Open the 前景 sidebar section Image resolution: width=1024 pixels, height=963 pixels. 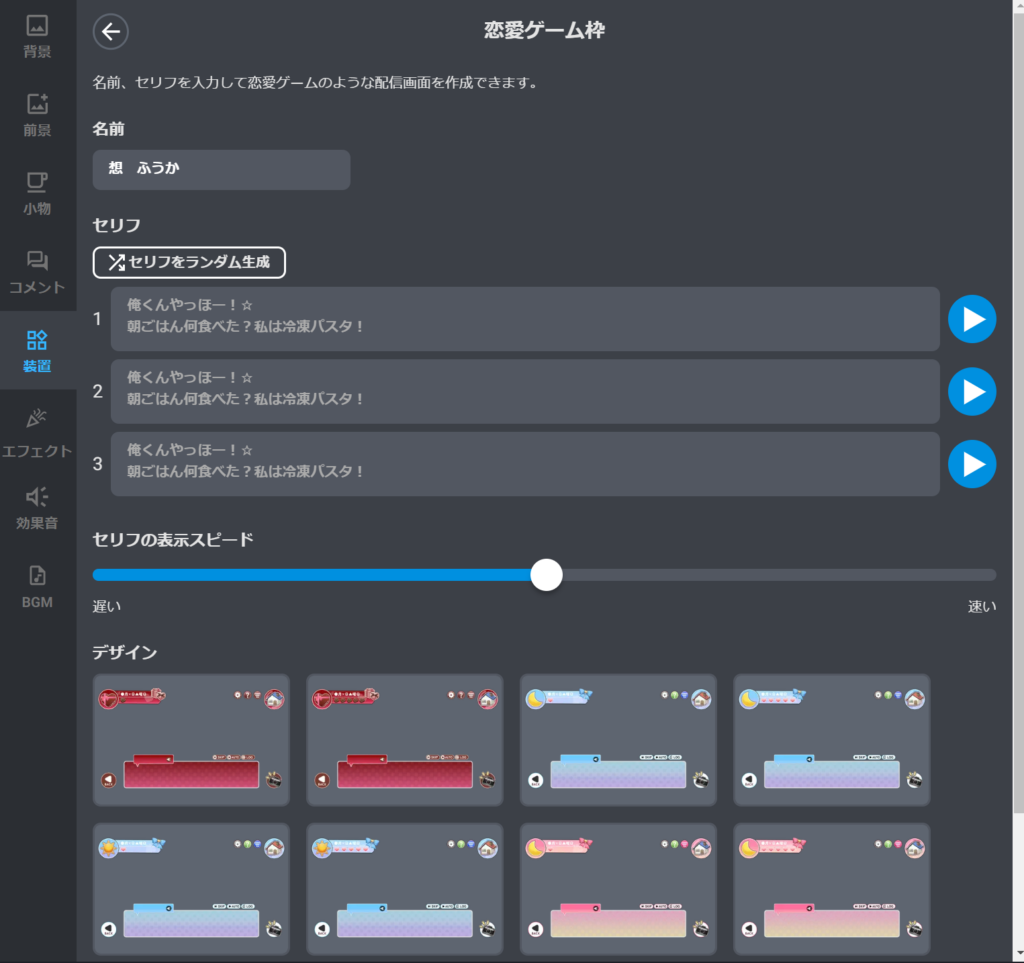(x=37, y=115)
